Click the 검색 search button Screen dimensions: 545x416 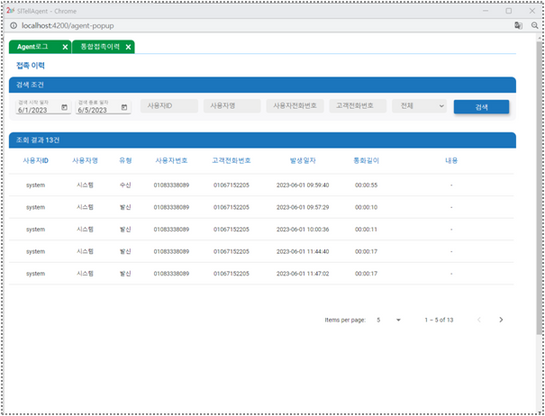point(481,107)
